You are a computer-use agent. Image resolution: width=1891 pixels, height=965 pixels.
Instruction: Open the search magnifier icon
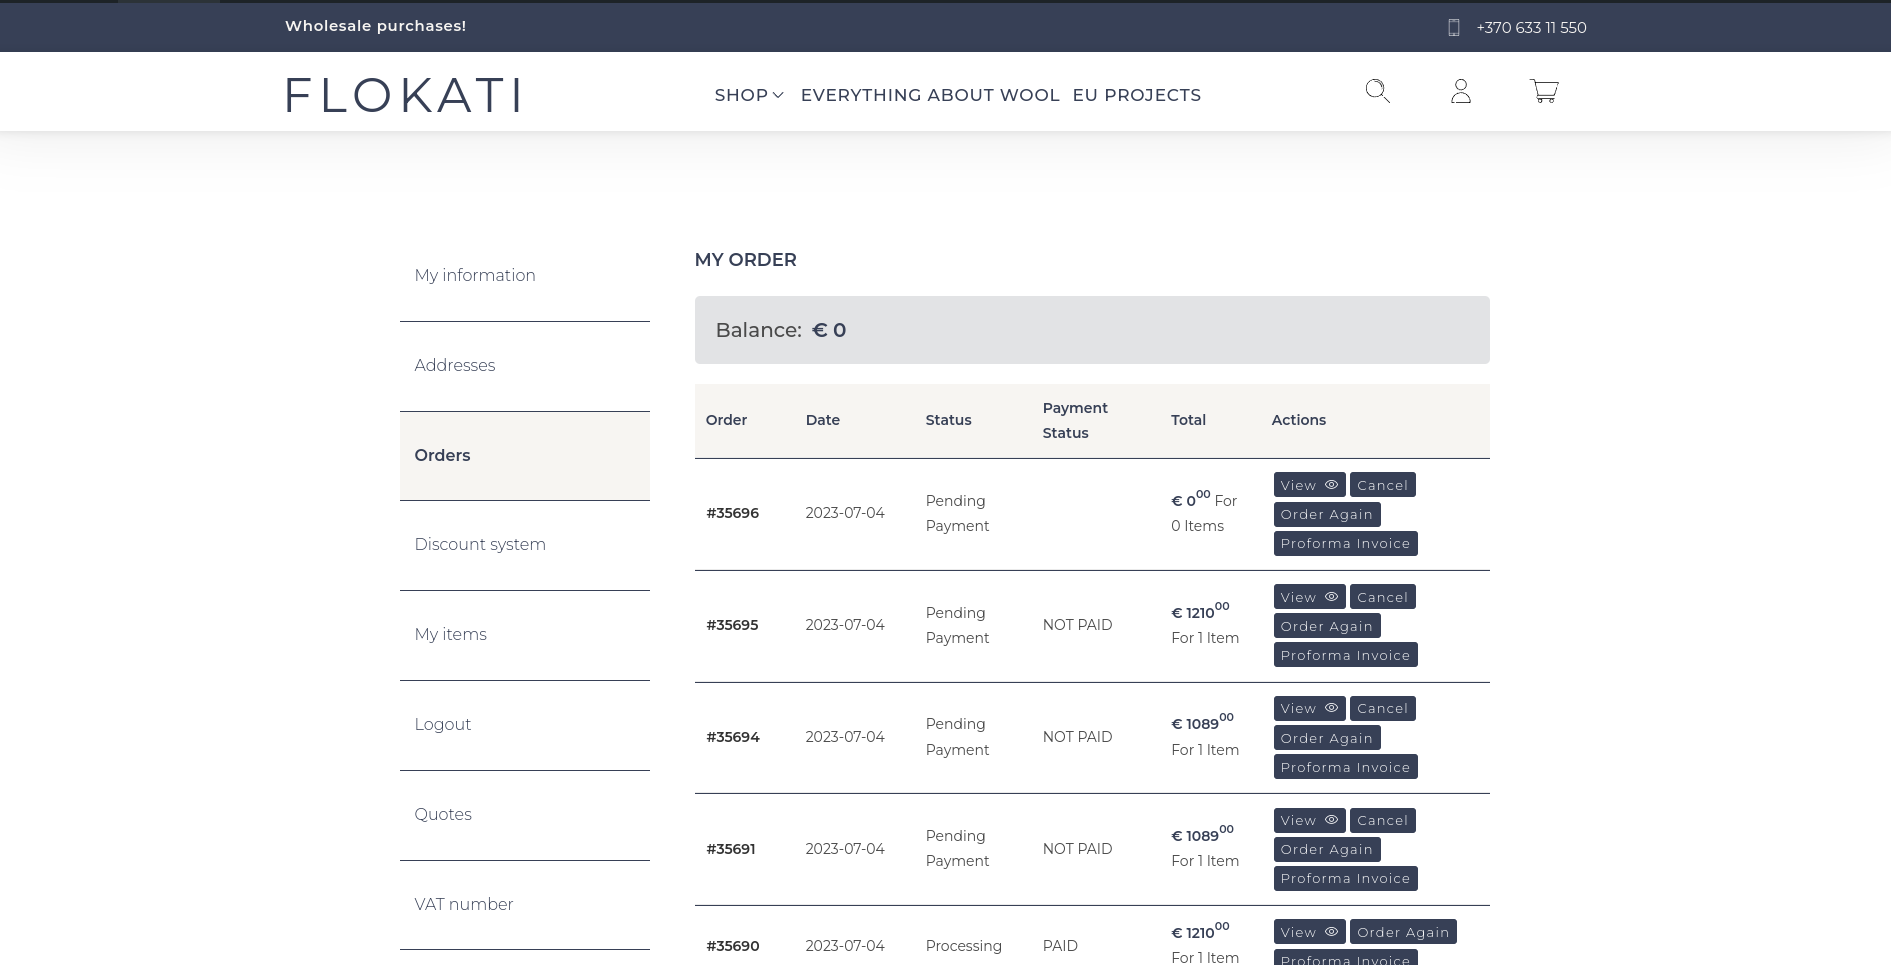pos(1378,91)
